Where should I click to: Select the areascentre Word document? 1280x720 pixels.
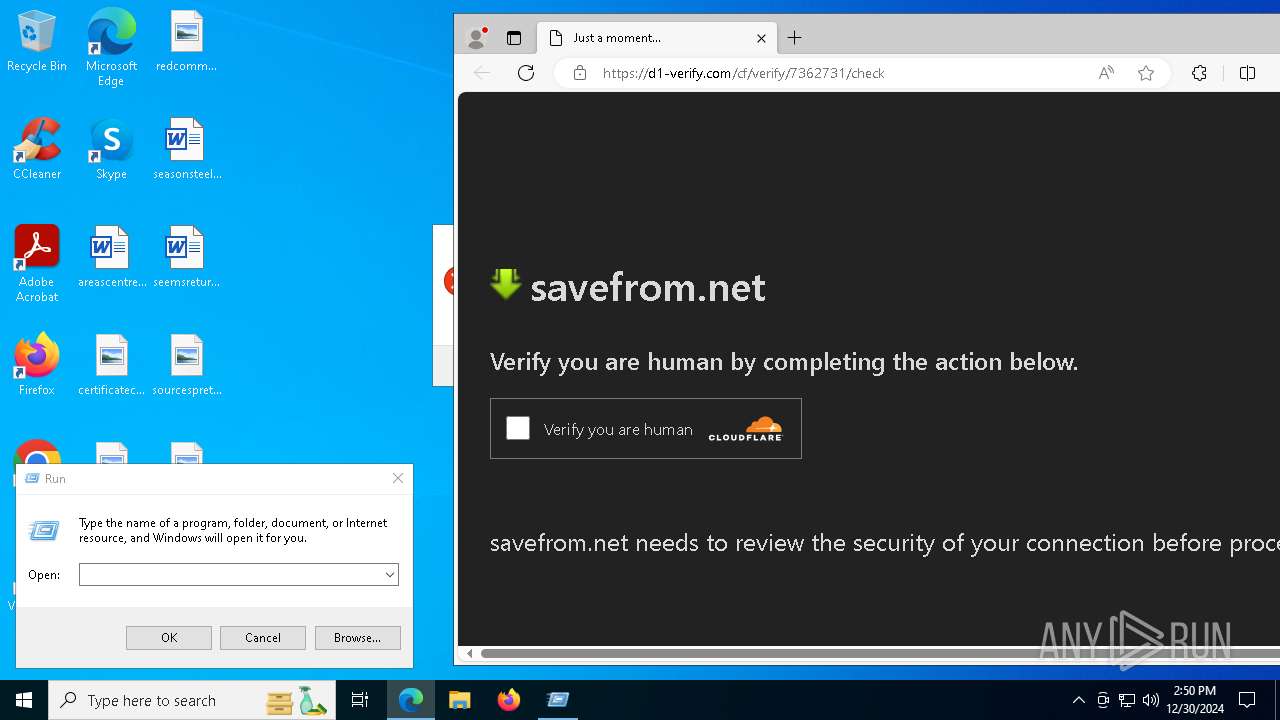click(x=111, y=258)
